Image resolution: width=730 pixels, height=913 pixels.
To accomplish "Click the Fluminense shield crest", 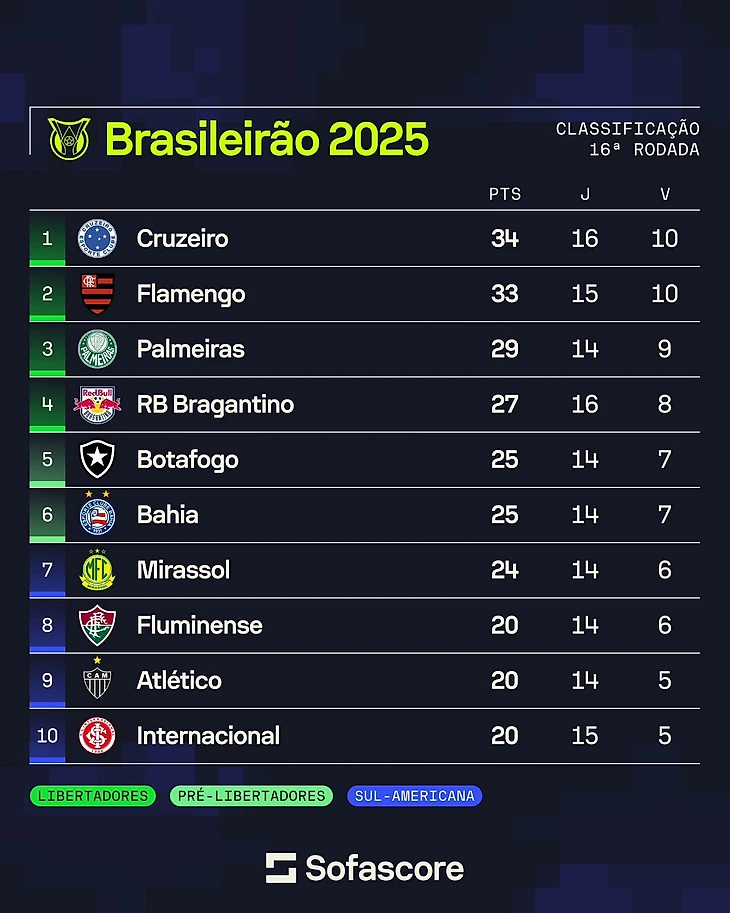I will [97, 625].
